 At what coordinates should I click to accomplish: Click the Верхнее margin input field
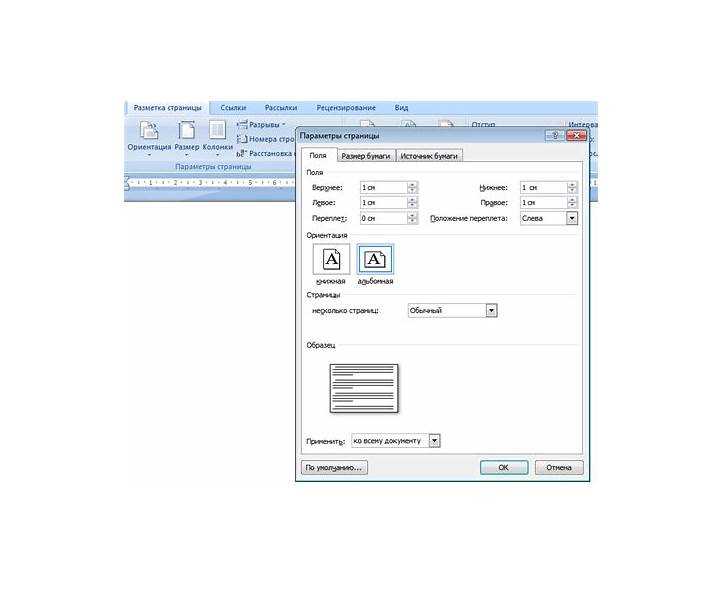click(x=384, y=188)
